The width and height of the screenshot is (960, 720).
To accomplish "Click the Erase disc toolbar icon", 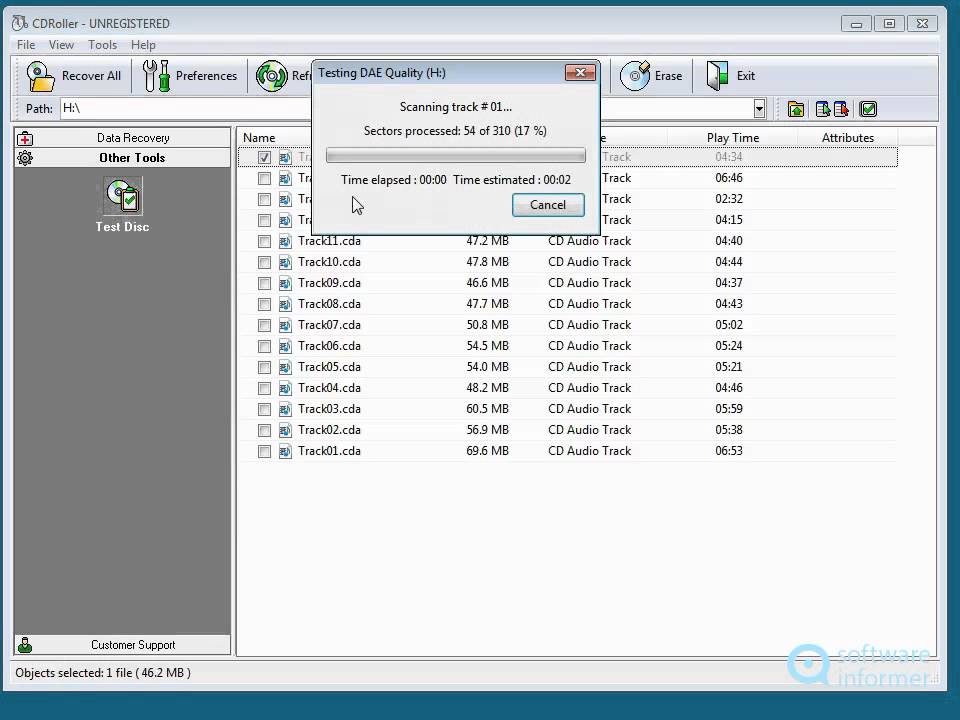I will tap(635, 76).
